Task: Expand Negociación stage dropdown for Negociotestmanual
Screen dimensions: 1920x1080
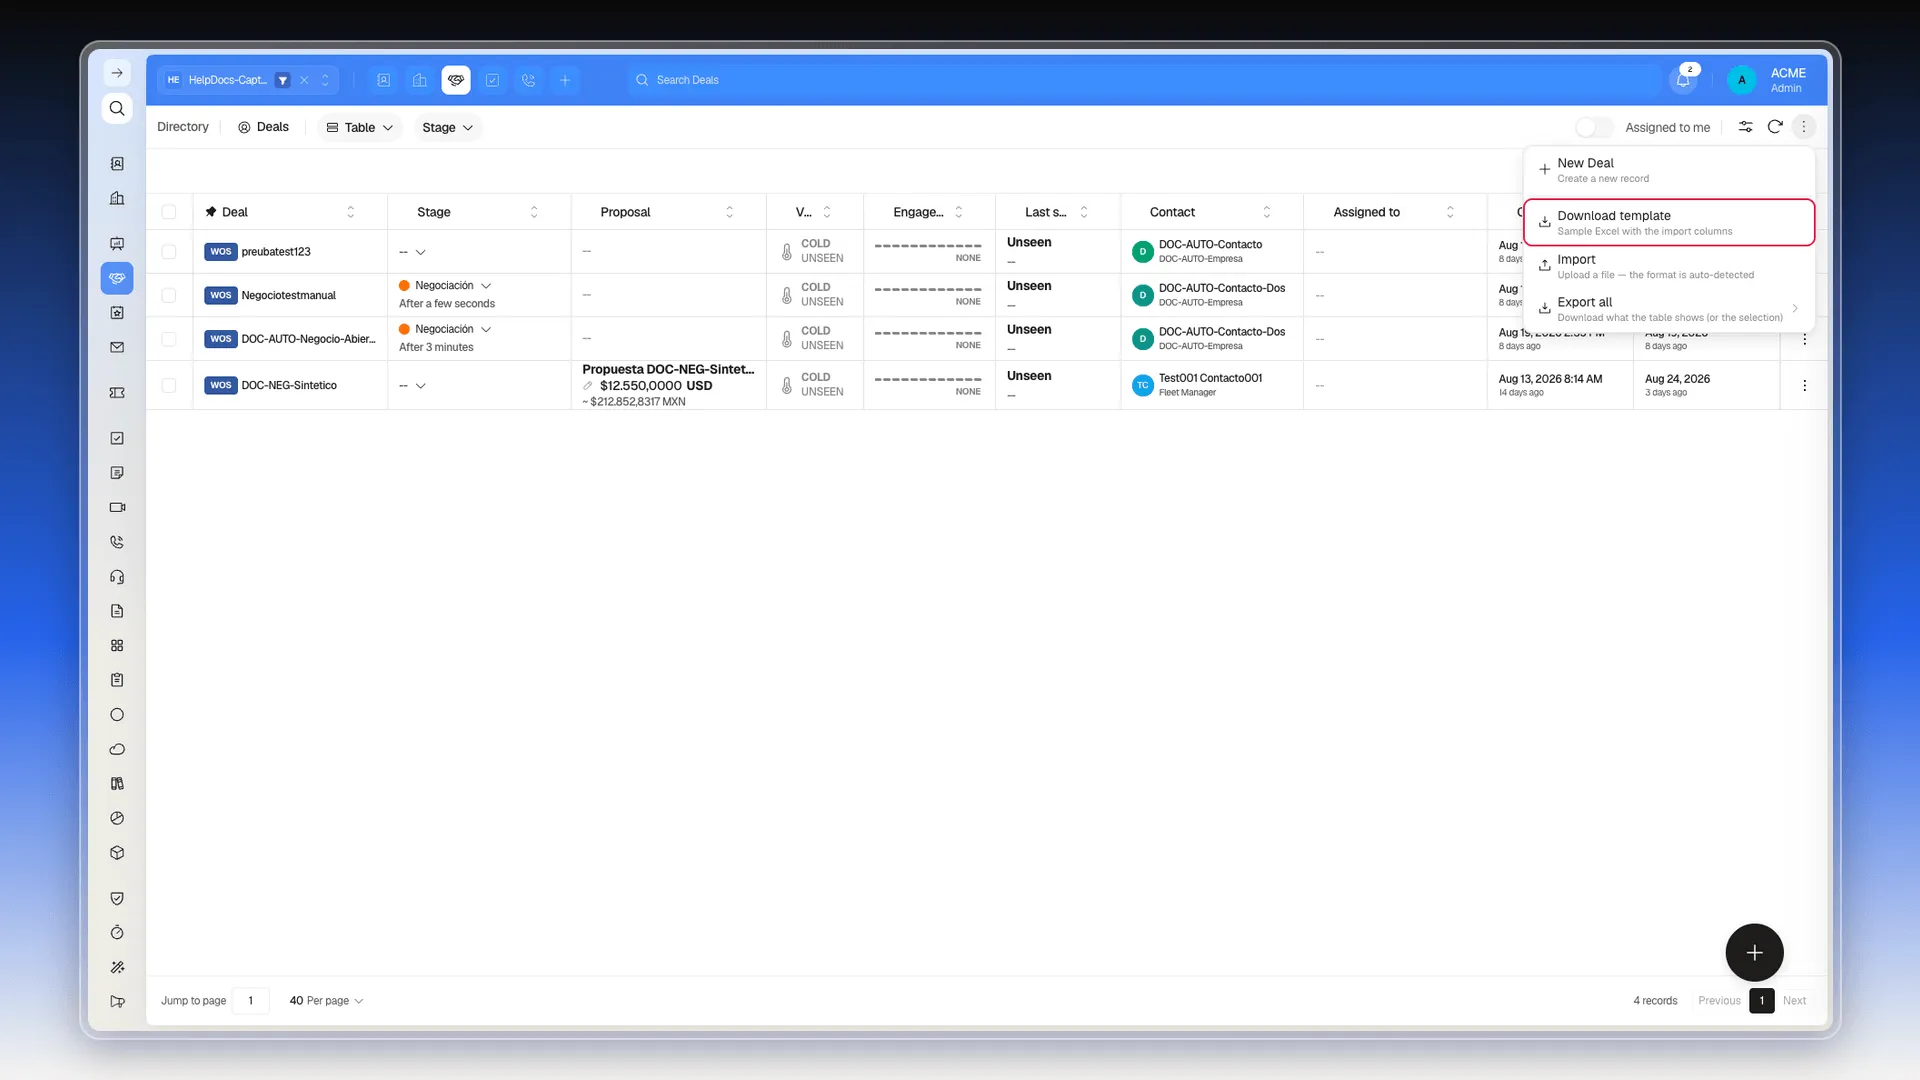Action: pyautogui.click(x=486, y=286)
